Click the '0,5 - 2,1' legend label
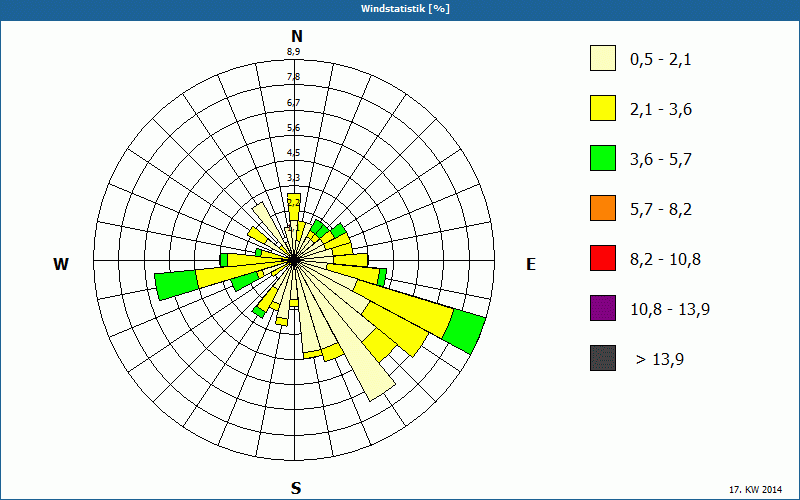The image size is (800, 500). click(x=661, y=60)
